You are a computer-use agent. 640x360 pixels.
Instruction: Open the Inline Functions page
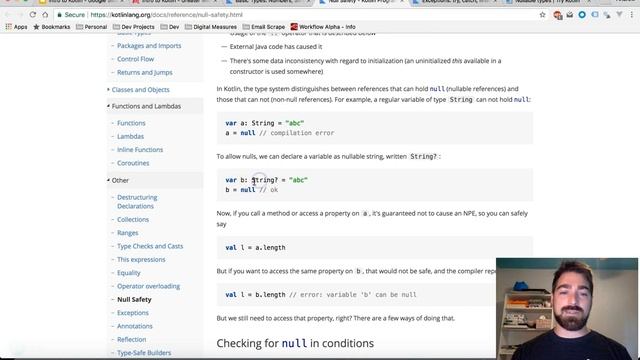tap(140, 150)
